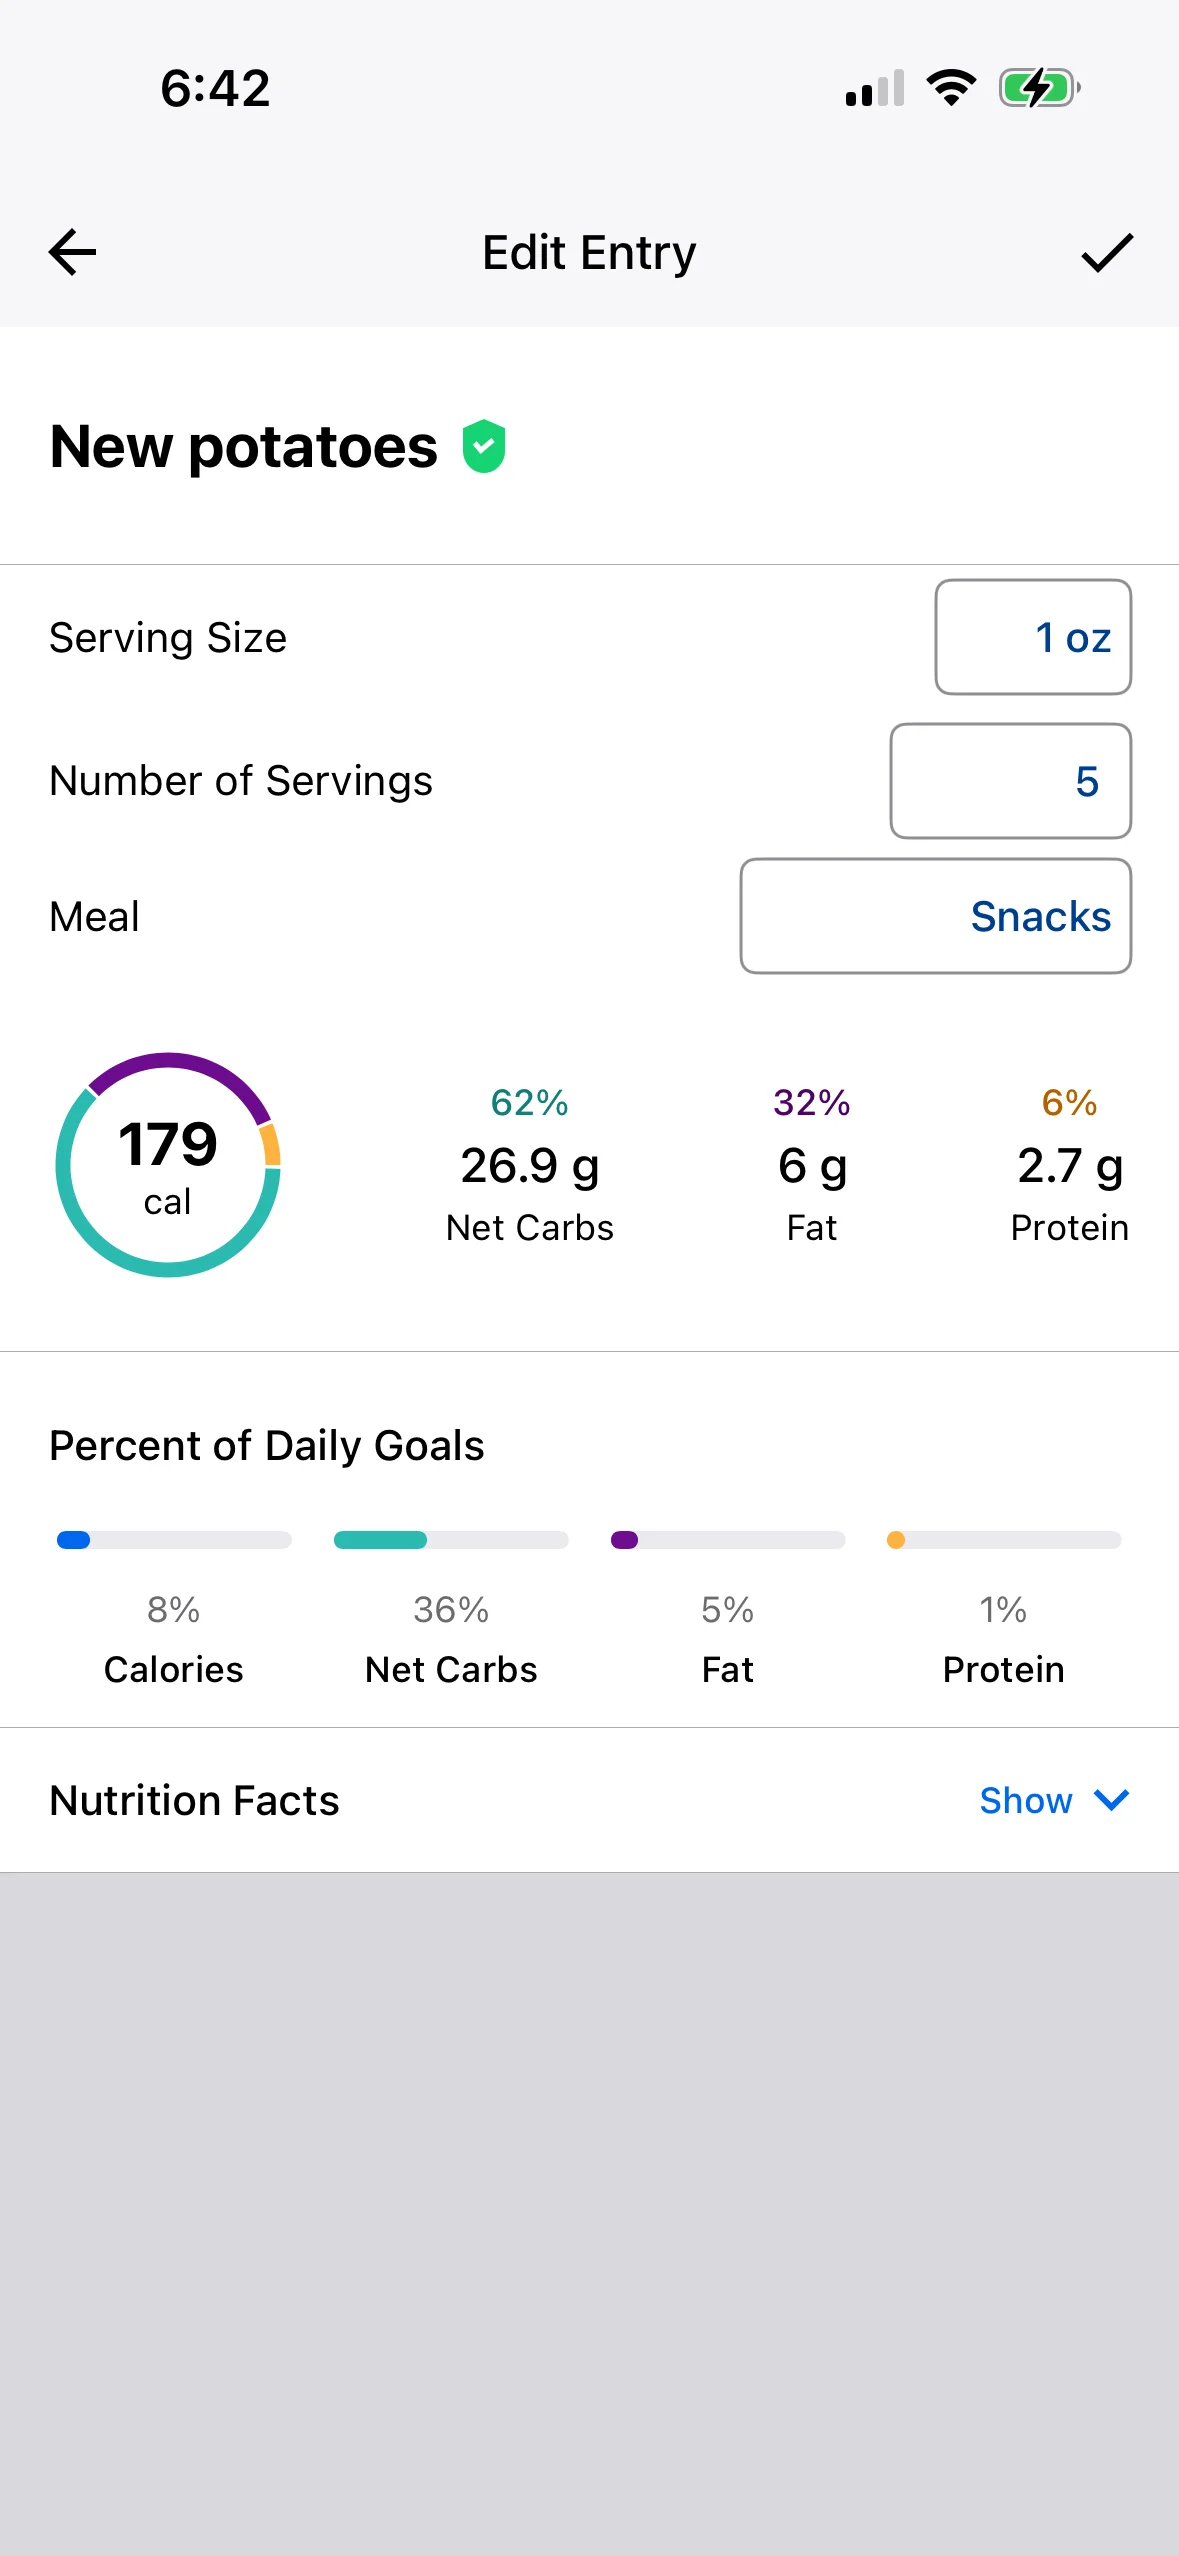Tap the battery charging icon

(x=1039, y=88)
